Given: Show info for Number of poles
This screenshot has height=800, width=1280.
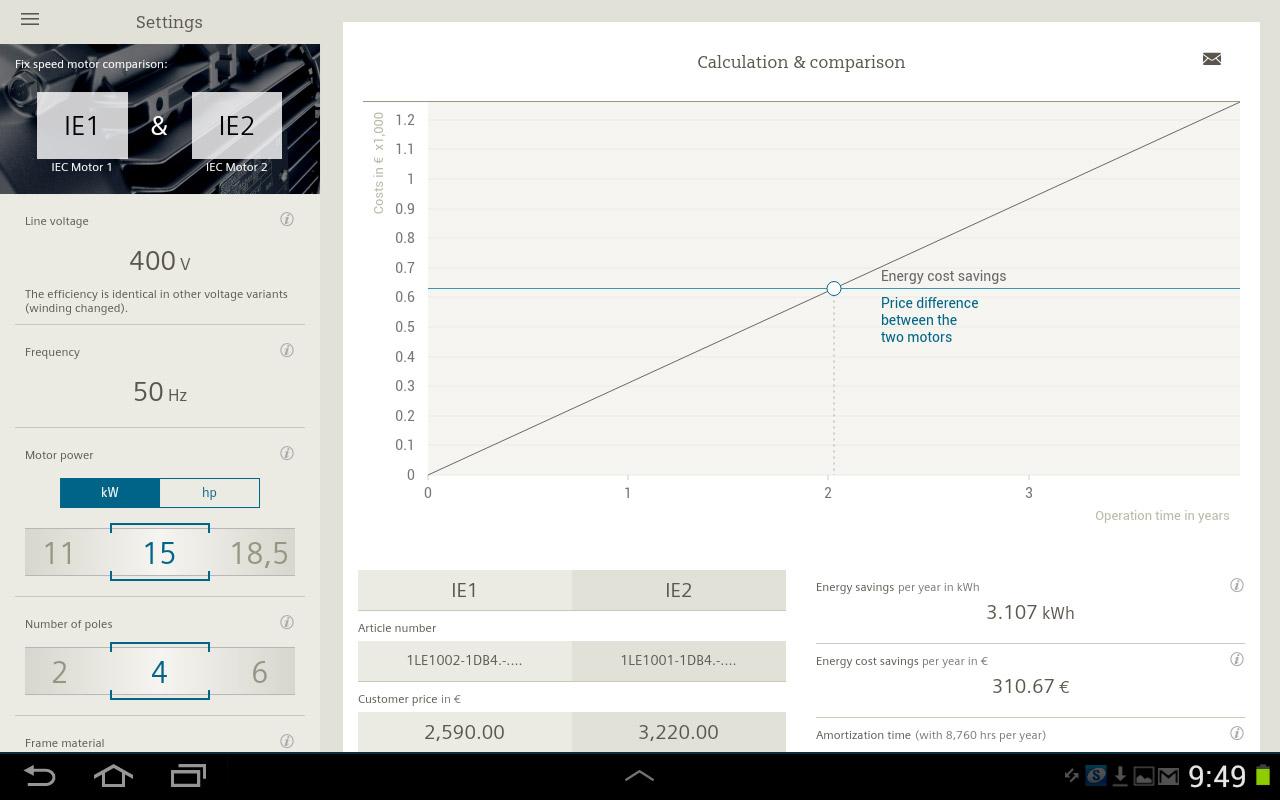Looking at the screenshot, I should point(287,622).
